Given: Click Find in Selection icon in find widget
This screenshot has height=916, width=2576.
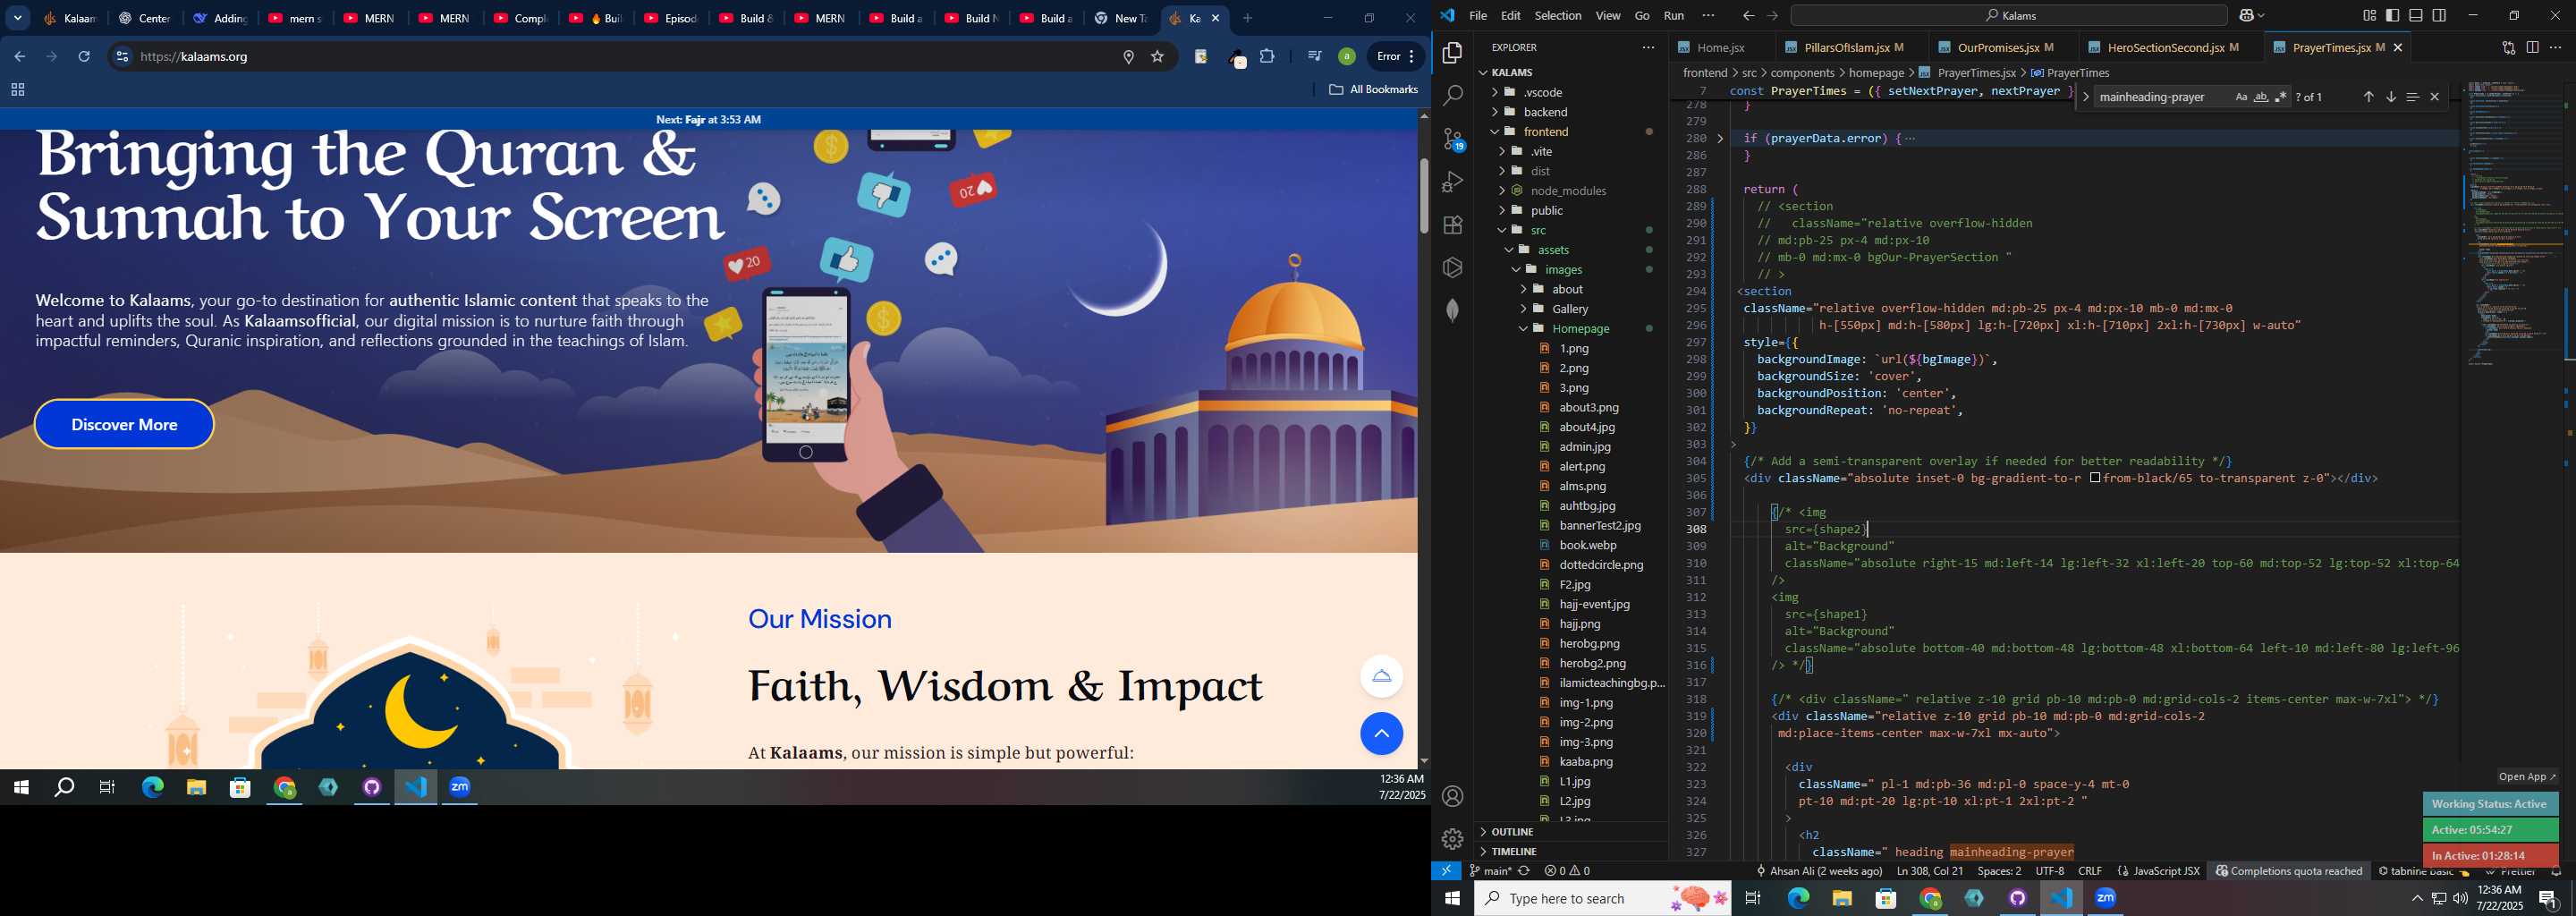Looking at the screenshot, I should 2412,97.
